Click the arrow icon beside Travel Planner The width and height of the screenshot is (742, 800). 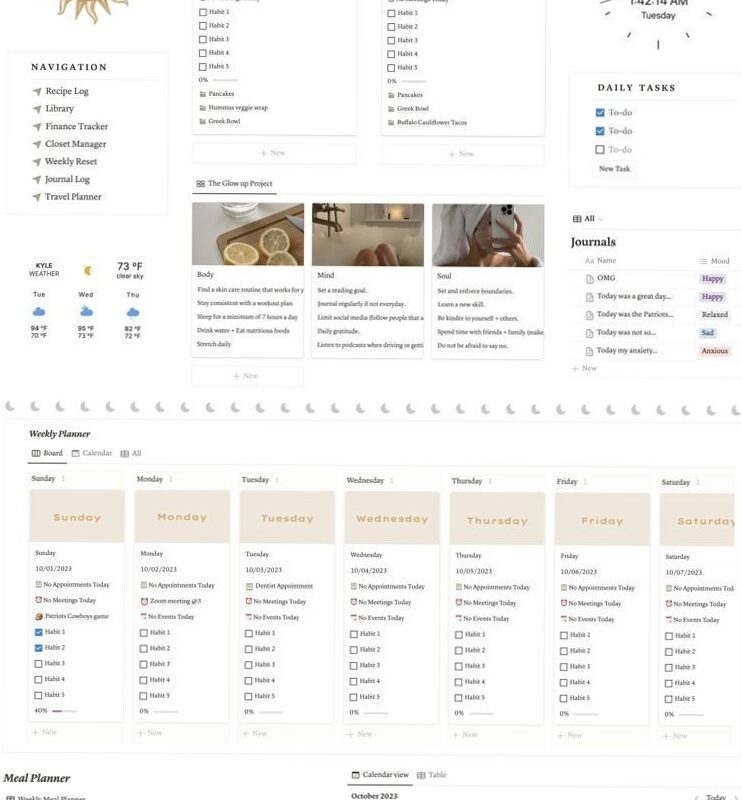(37, 196)
